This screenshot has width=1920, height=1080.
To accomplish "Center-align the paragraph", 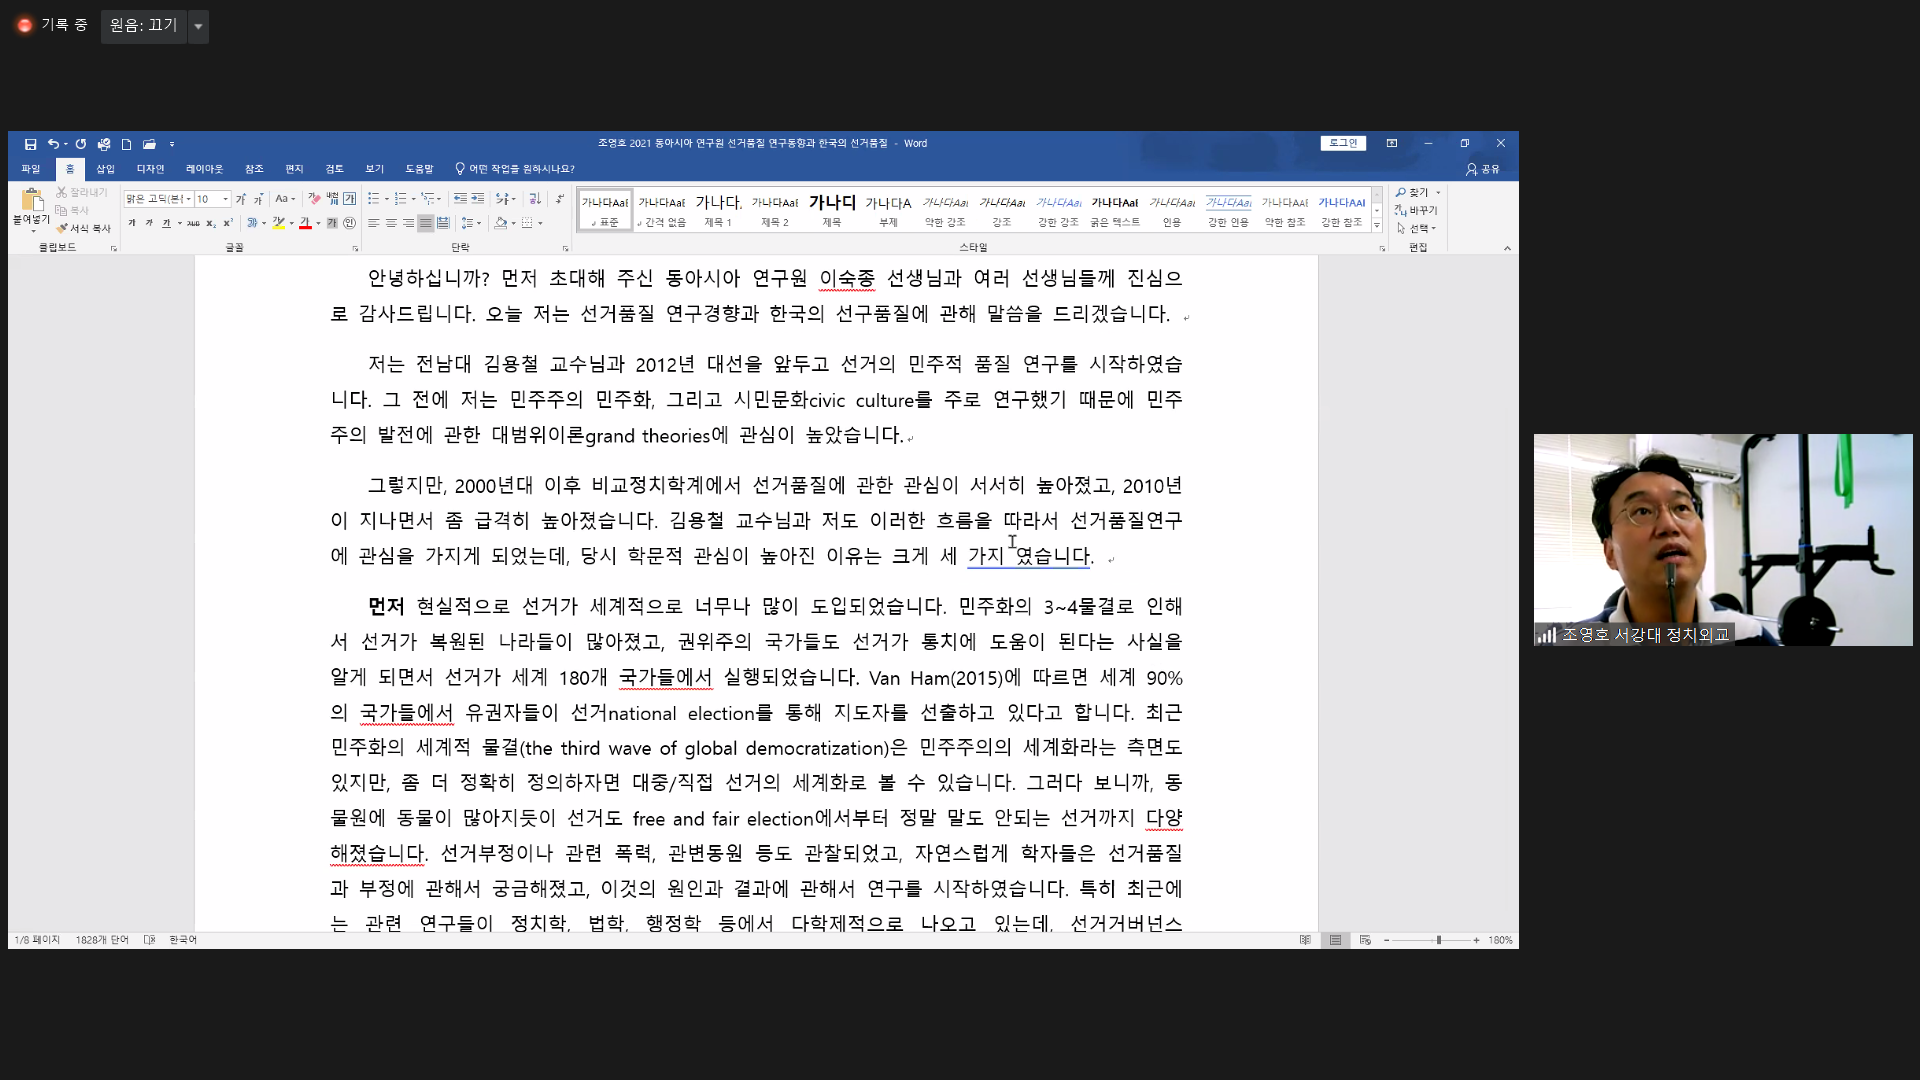I will pyautogui.click(x=391, y=223).
